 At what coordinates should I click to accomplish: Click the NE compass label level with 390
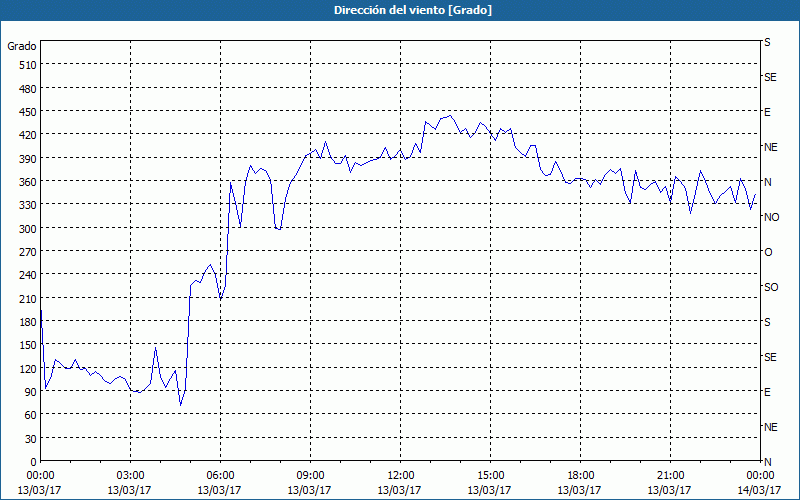coord(770,147)
